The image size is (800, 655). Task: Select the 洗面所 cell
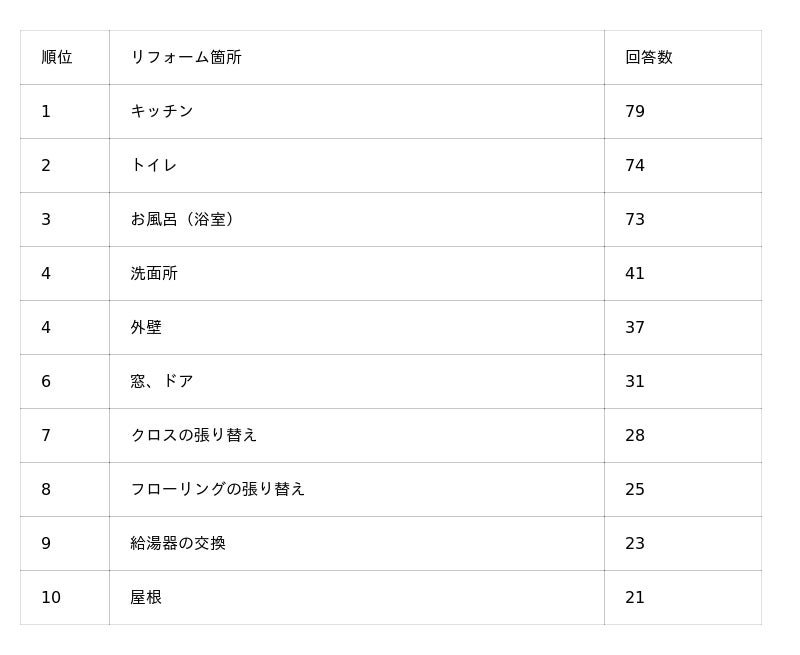[x=154, y=273]
